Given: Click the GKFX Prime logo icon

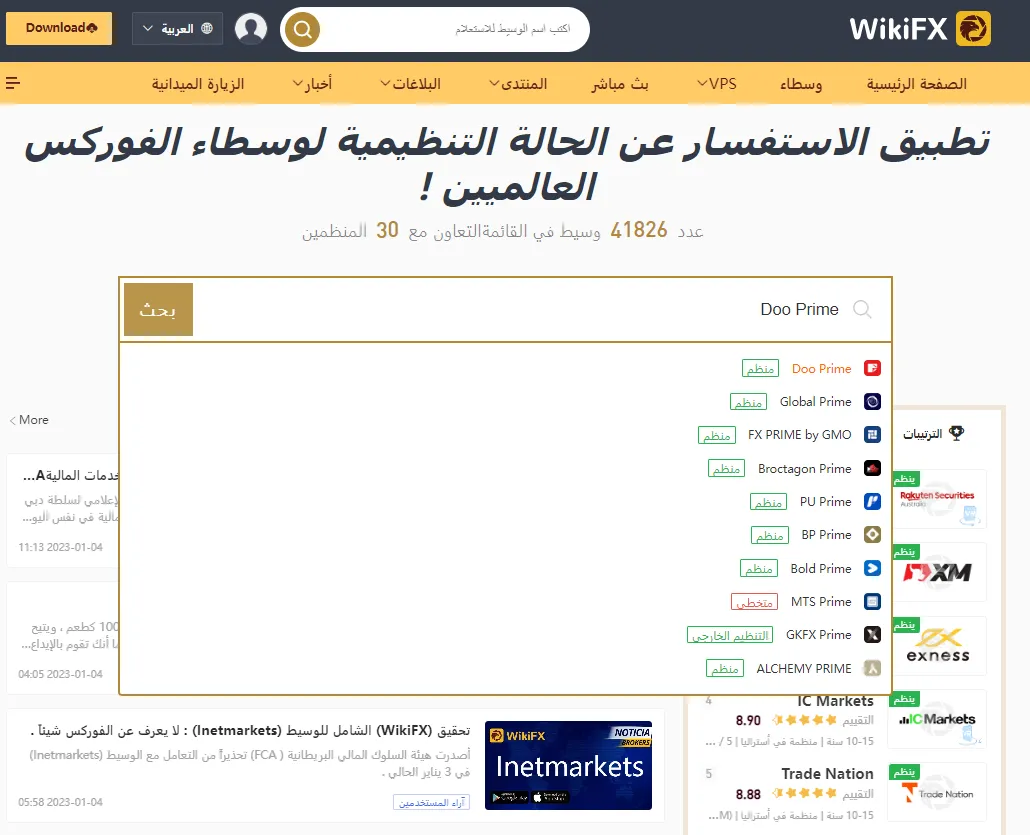Looking at the screenshot, I should tap(872, 635).
